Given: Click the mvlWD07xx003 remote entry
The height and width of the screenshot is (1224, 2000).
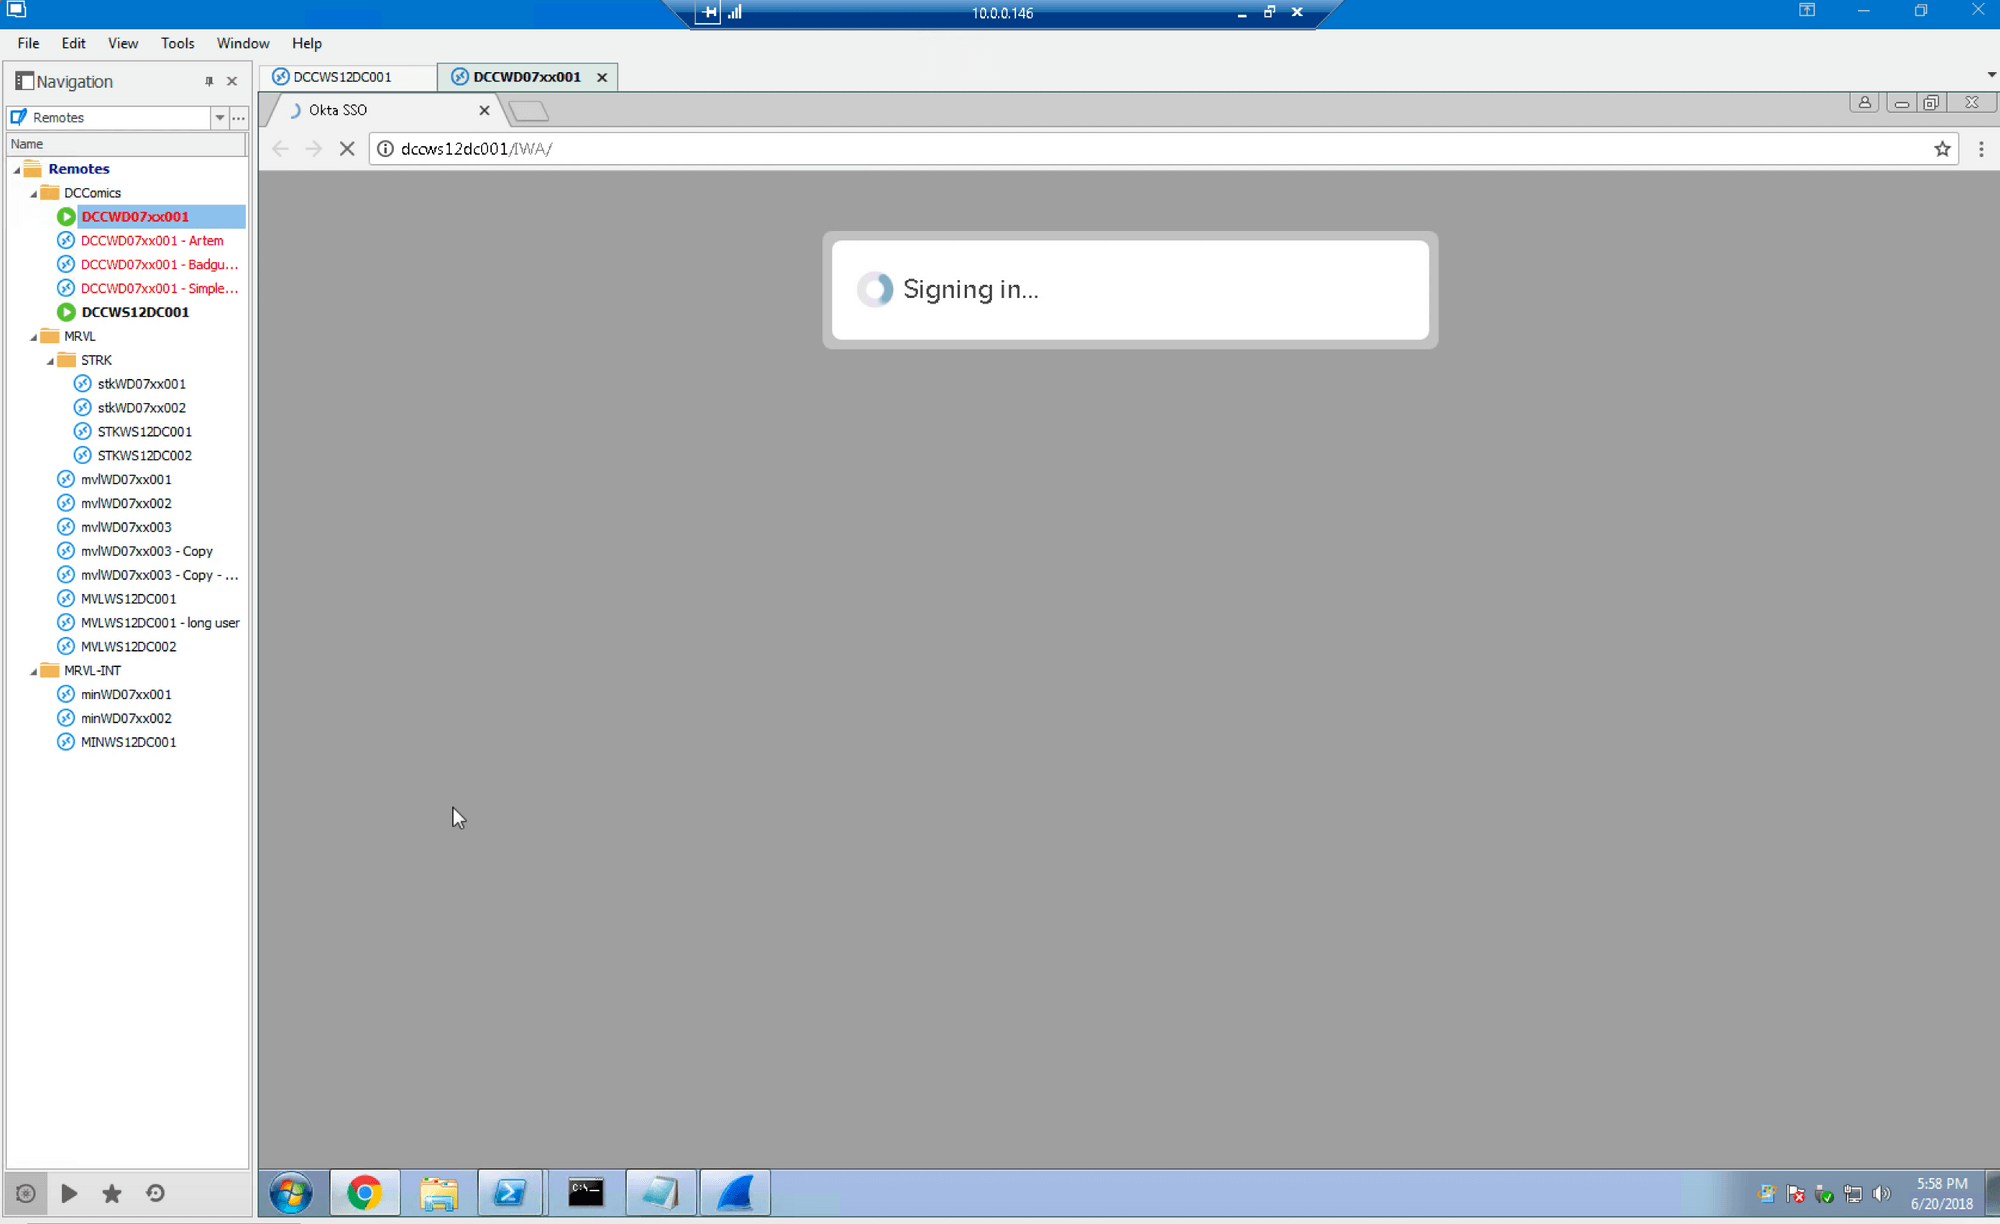Looking at the screenshot, I should [x=126, y=527].
